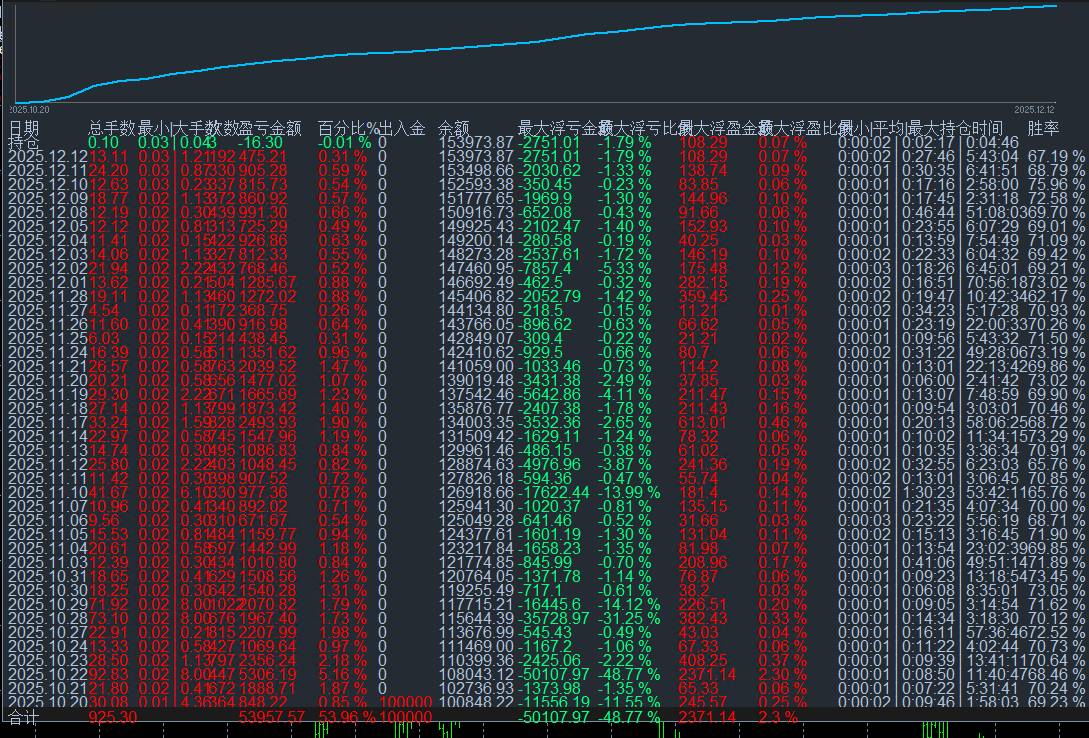Image resolution: width=1089 pixels, height=738 pixels.
Task: Click total lots value 925.30
Action: click(x=113, y=717)
